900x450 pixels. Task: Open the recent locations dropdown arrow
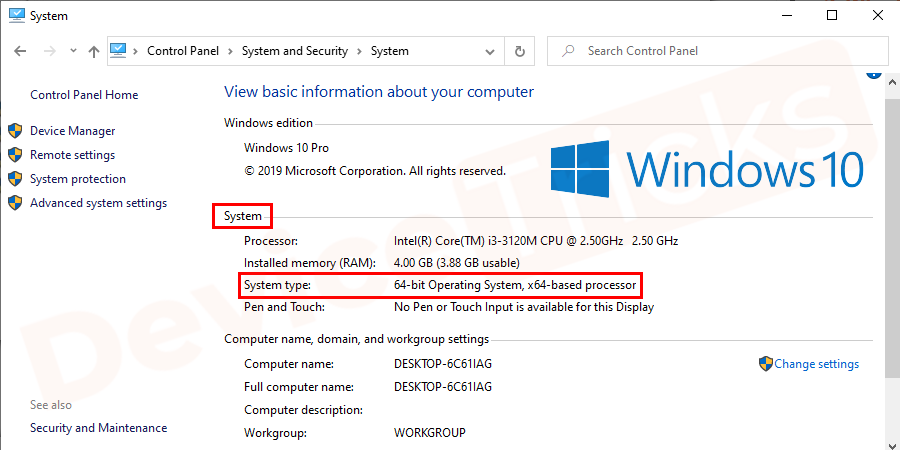tap(73, 51)
